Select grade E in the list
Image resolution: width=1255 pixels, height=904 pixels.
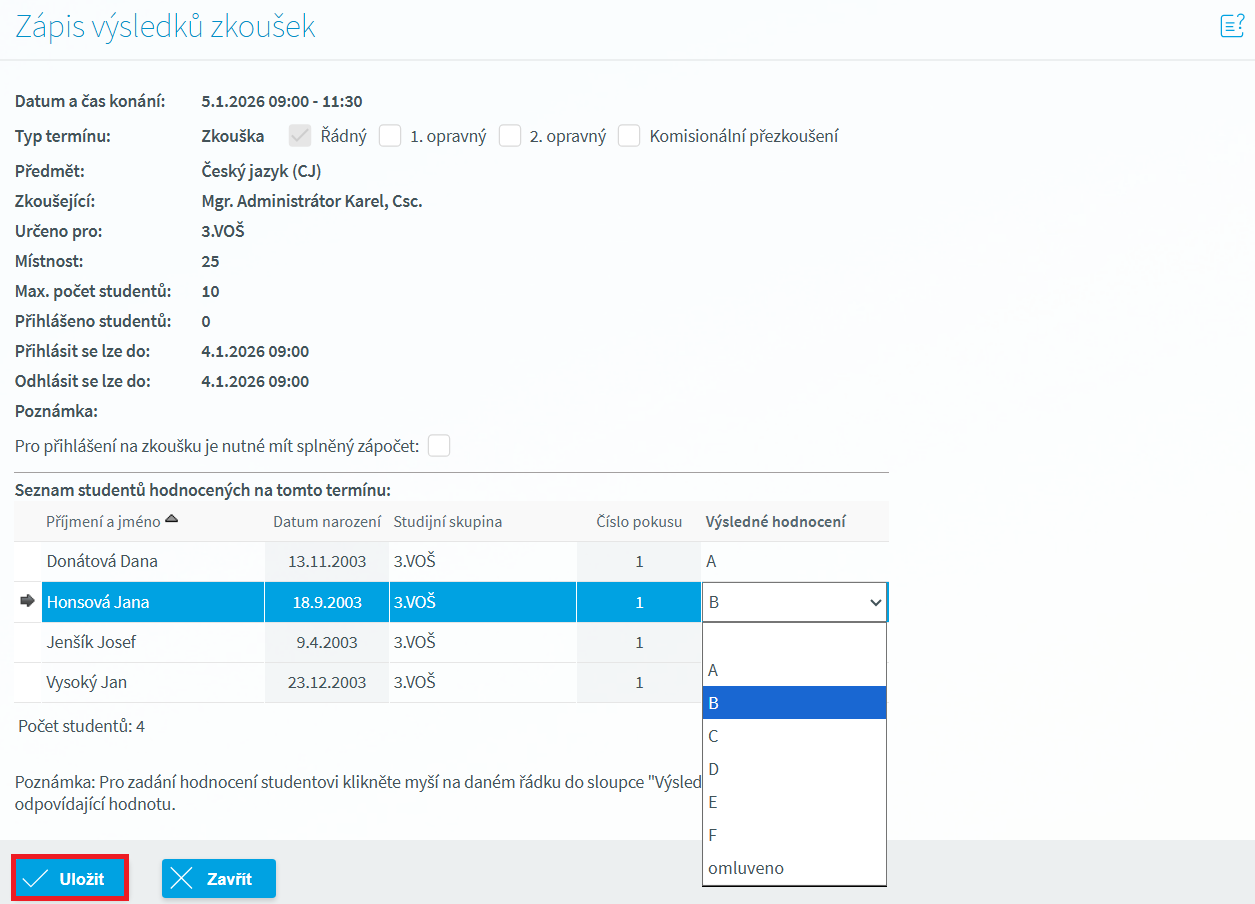click(794, 802)
